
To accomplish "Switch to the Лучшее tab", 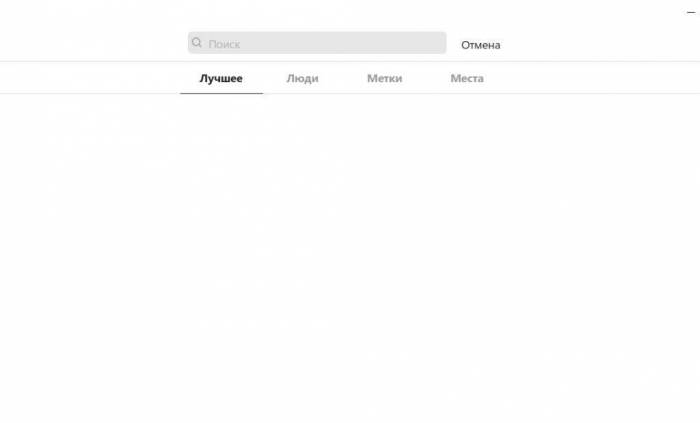I will pos(221,79).
